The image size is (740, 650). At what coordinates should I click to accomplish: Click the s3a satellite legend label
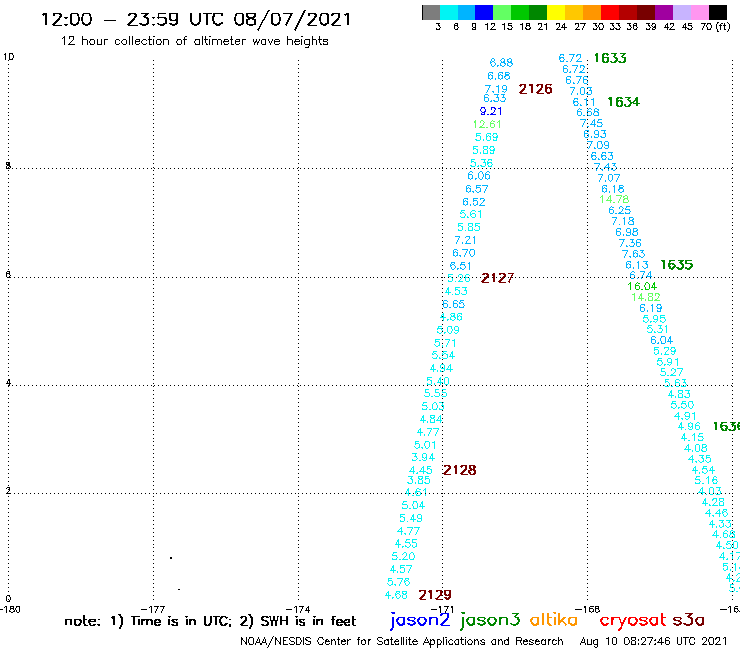tap(688, 620)
